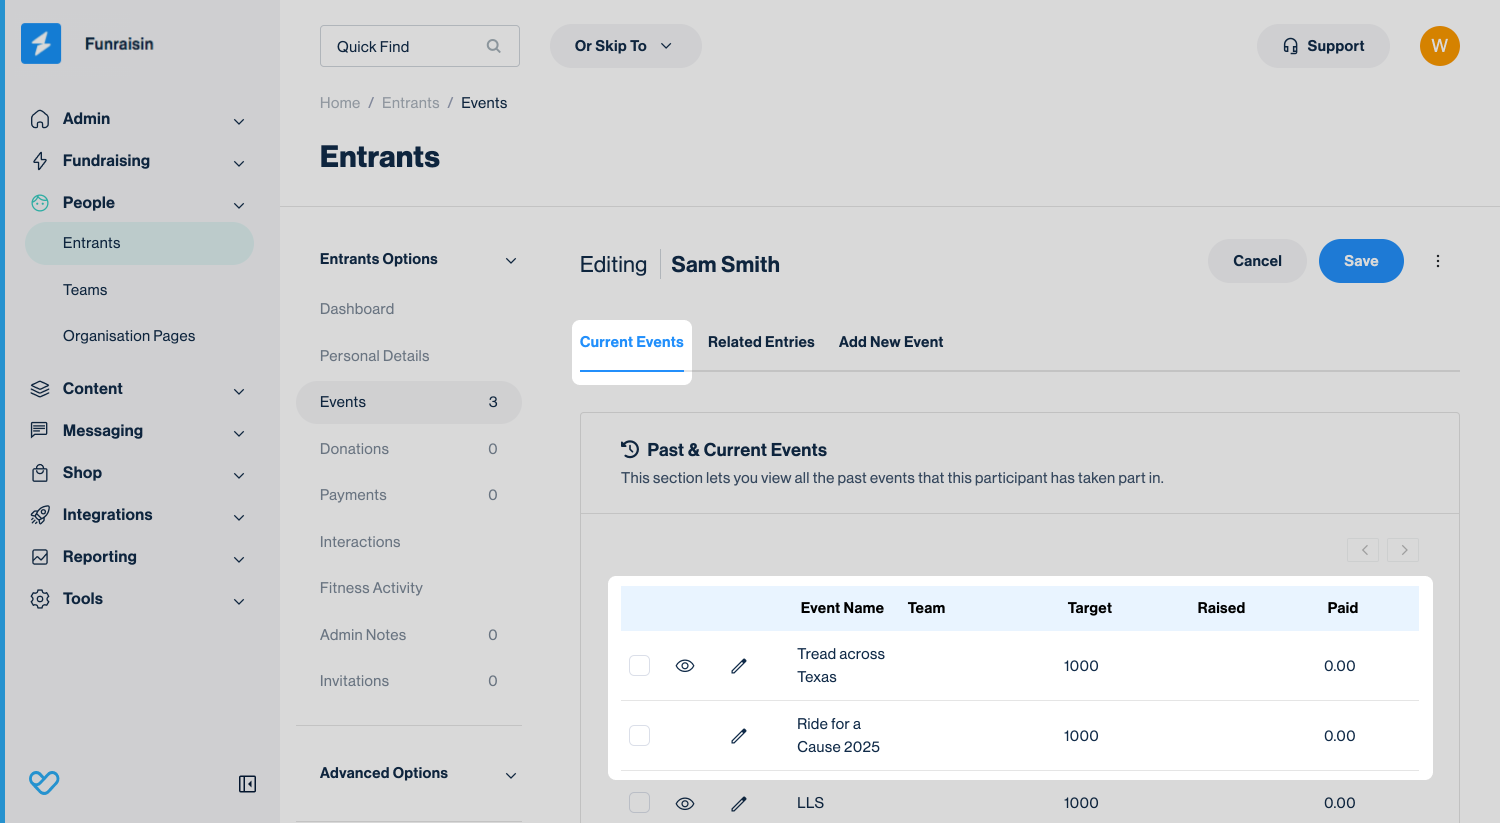The image size is (1500, 823).
Task: Click the Funraisin lightning logo icon
Action: coord(41,44)
